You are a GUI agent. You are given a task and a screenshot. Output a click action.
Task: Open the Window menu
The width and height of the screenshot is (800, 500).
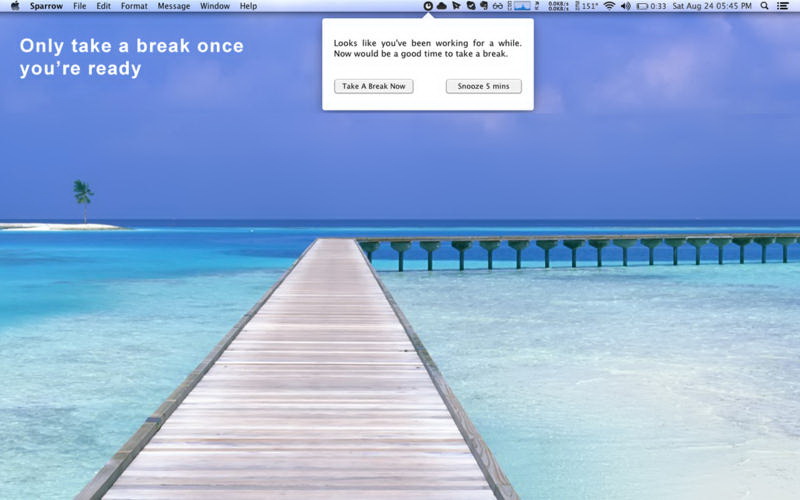pos(214,6)
